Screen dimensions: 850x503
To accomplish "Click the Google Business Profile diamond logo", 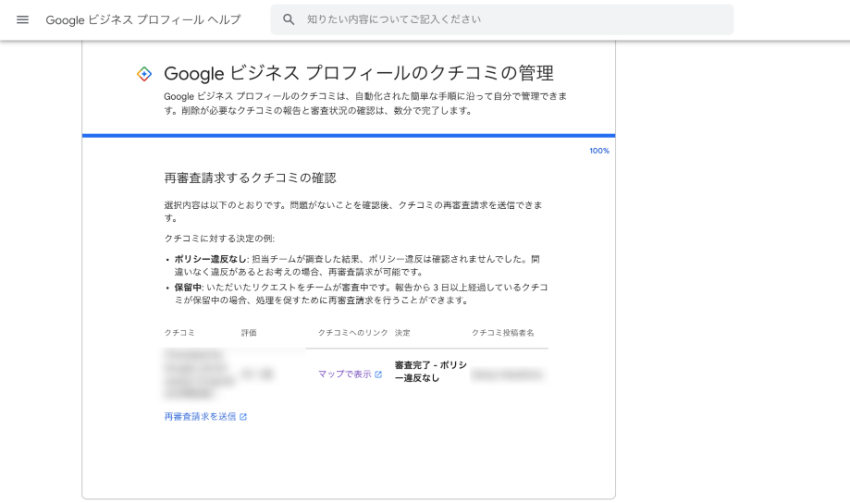I will 144,74.
